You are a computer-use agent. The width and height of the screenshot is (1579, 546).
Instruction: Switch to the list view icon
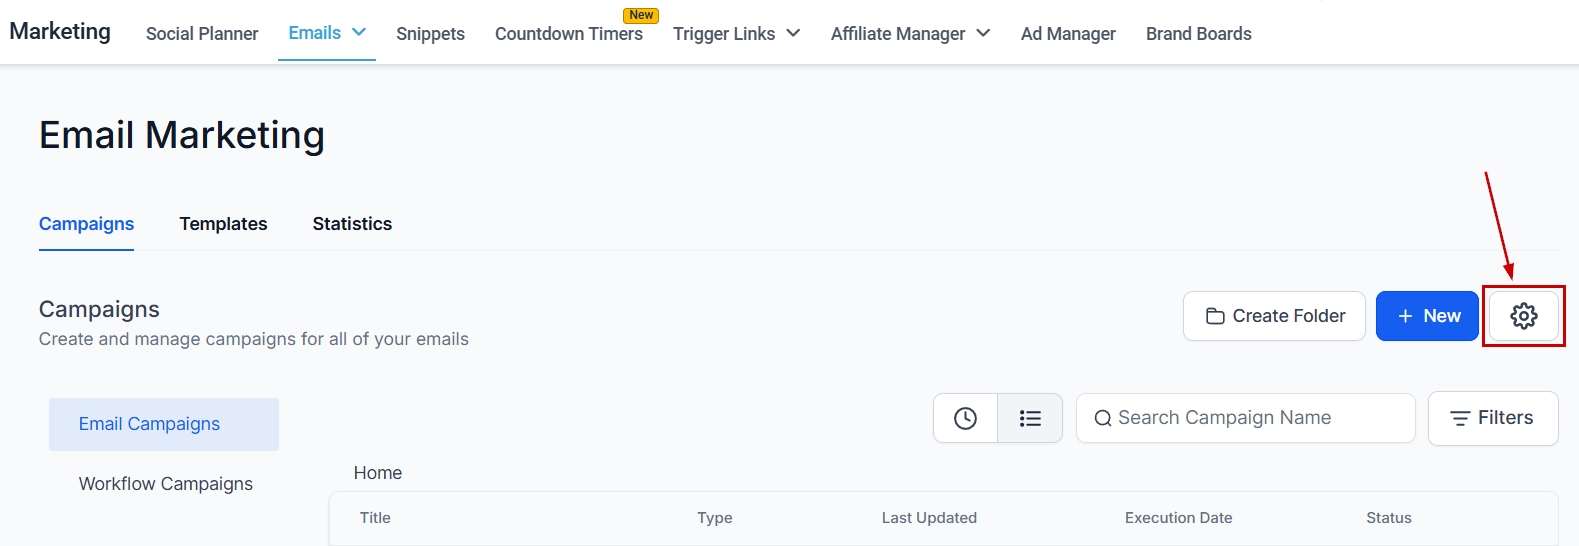coord(1030,418)
